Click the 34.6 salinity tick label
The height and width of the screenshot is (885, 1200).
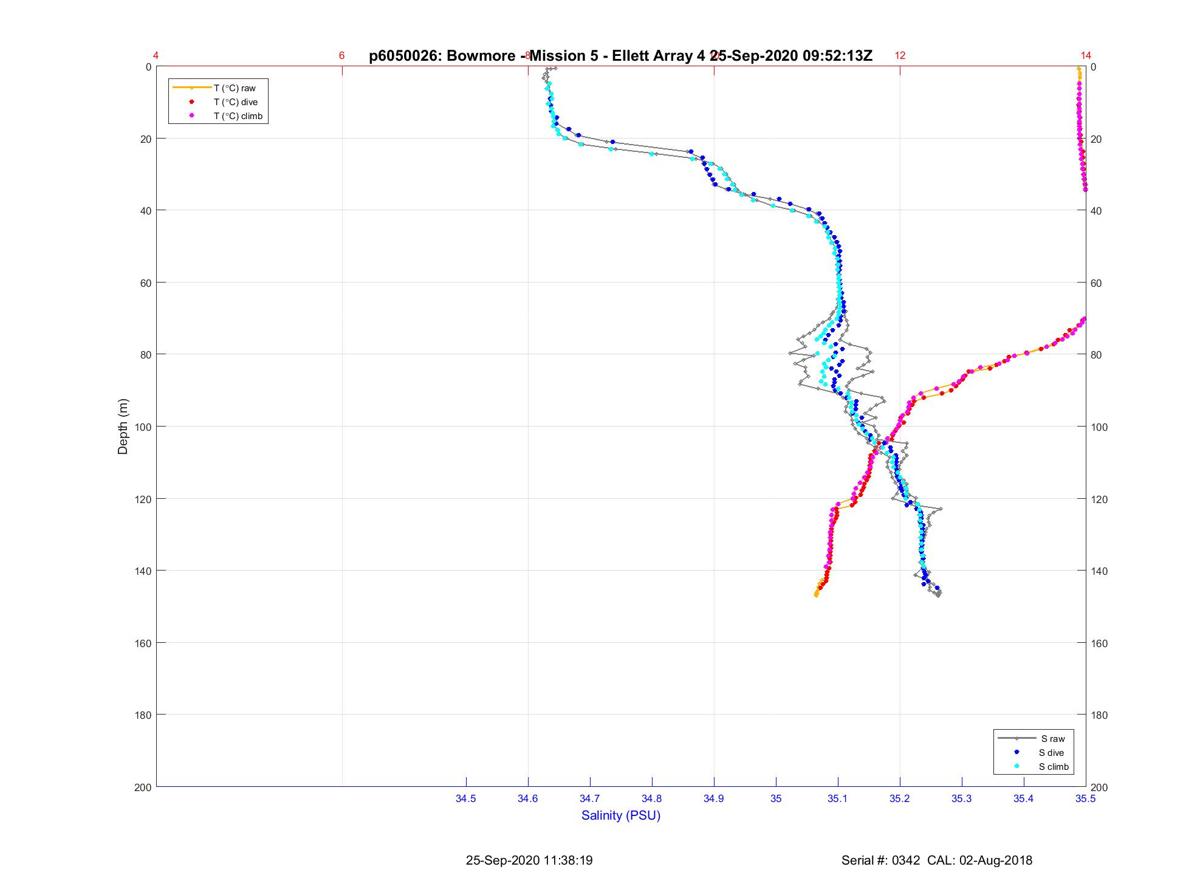pyautogui.click(x=528, y=799)
